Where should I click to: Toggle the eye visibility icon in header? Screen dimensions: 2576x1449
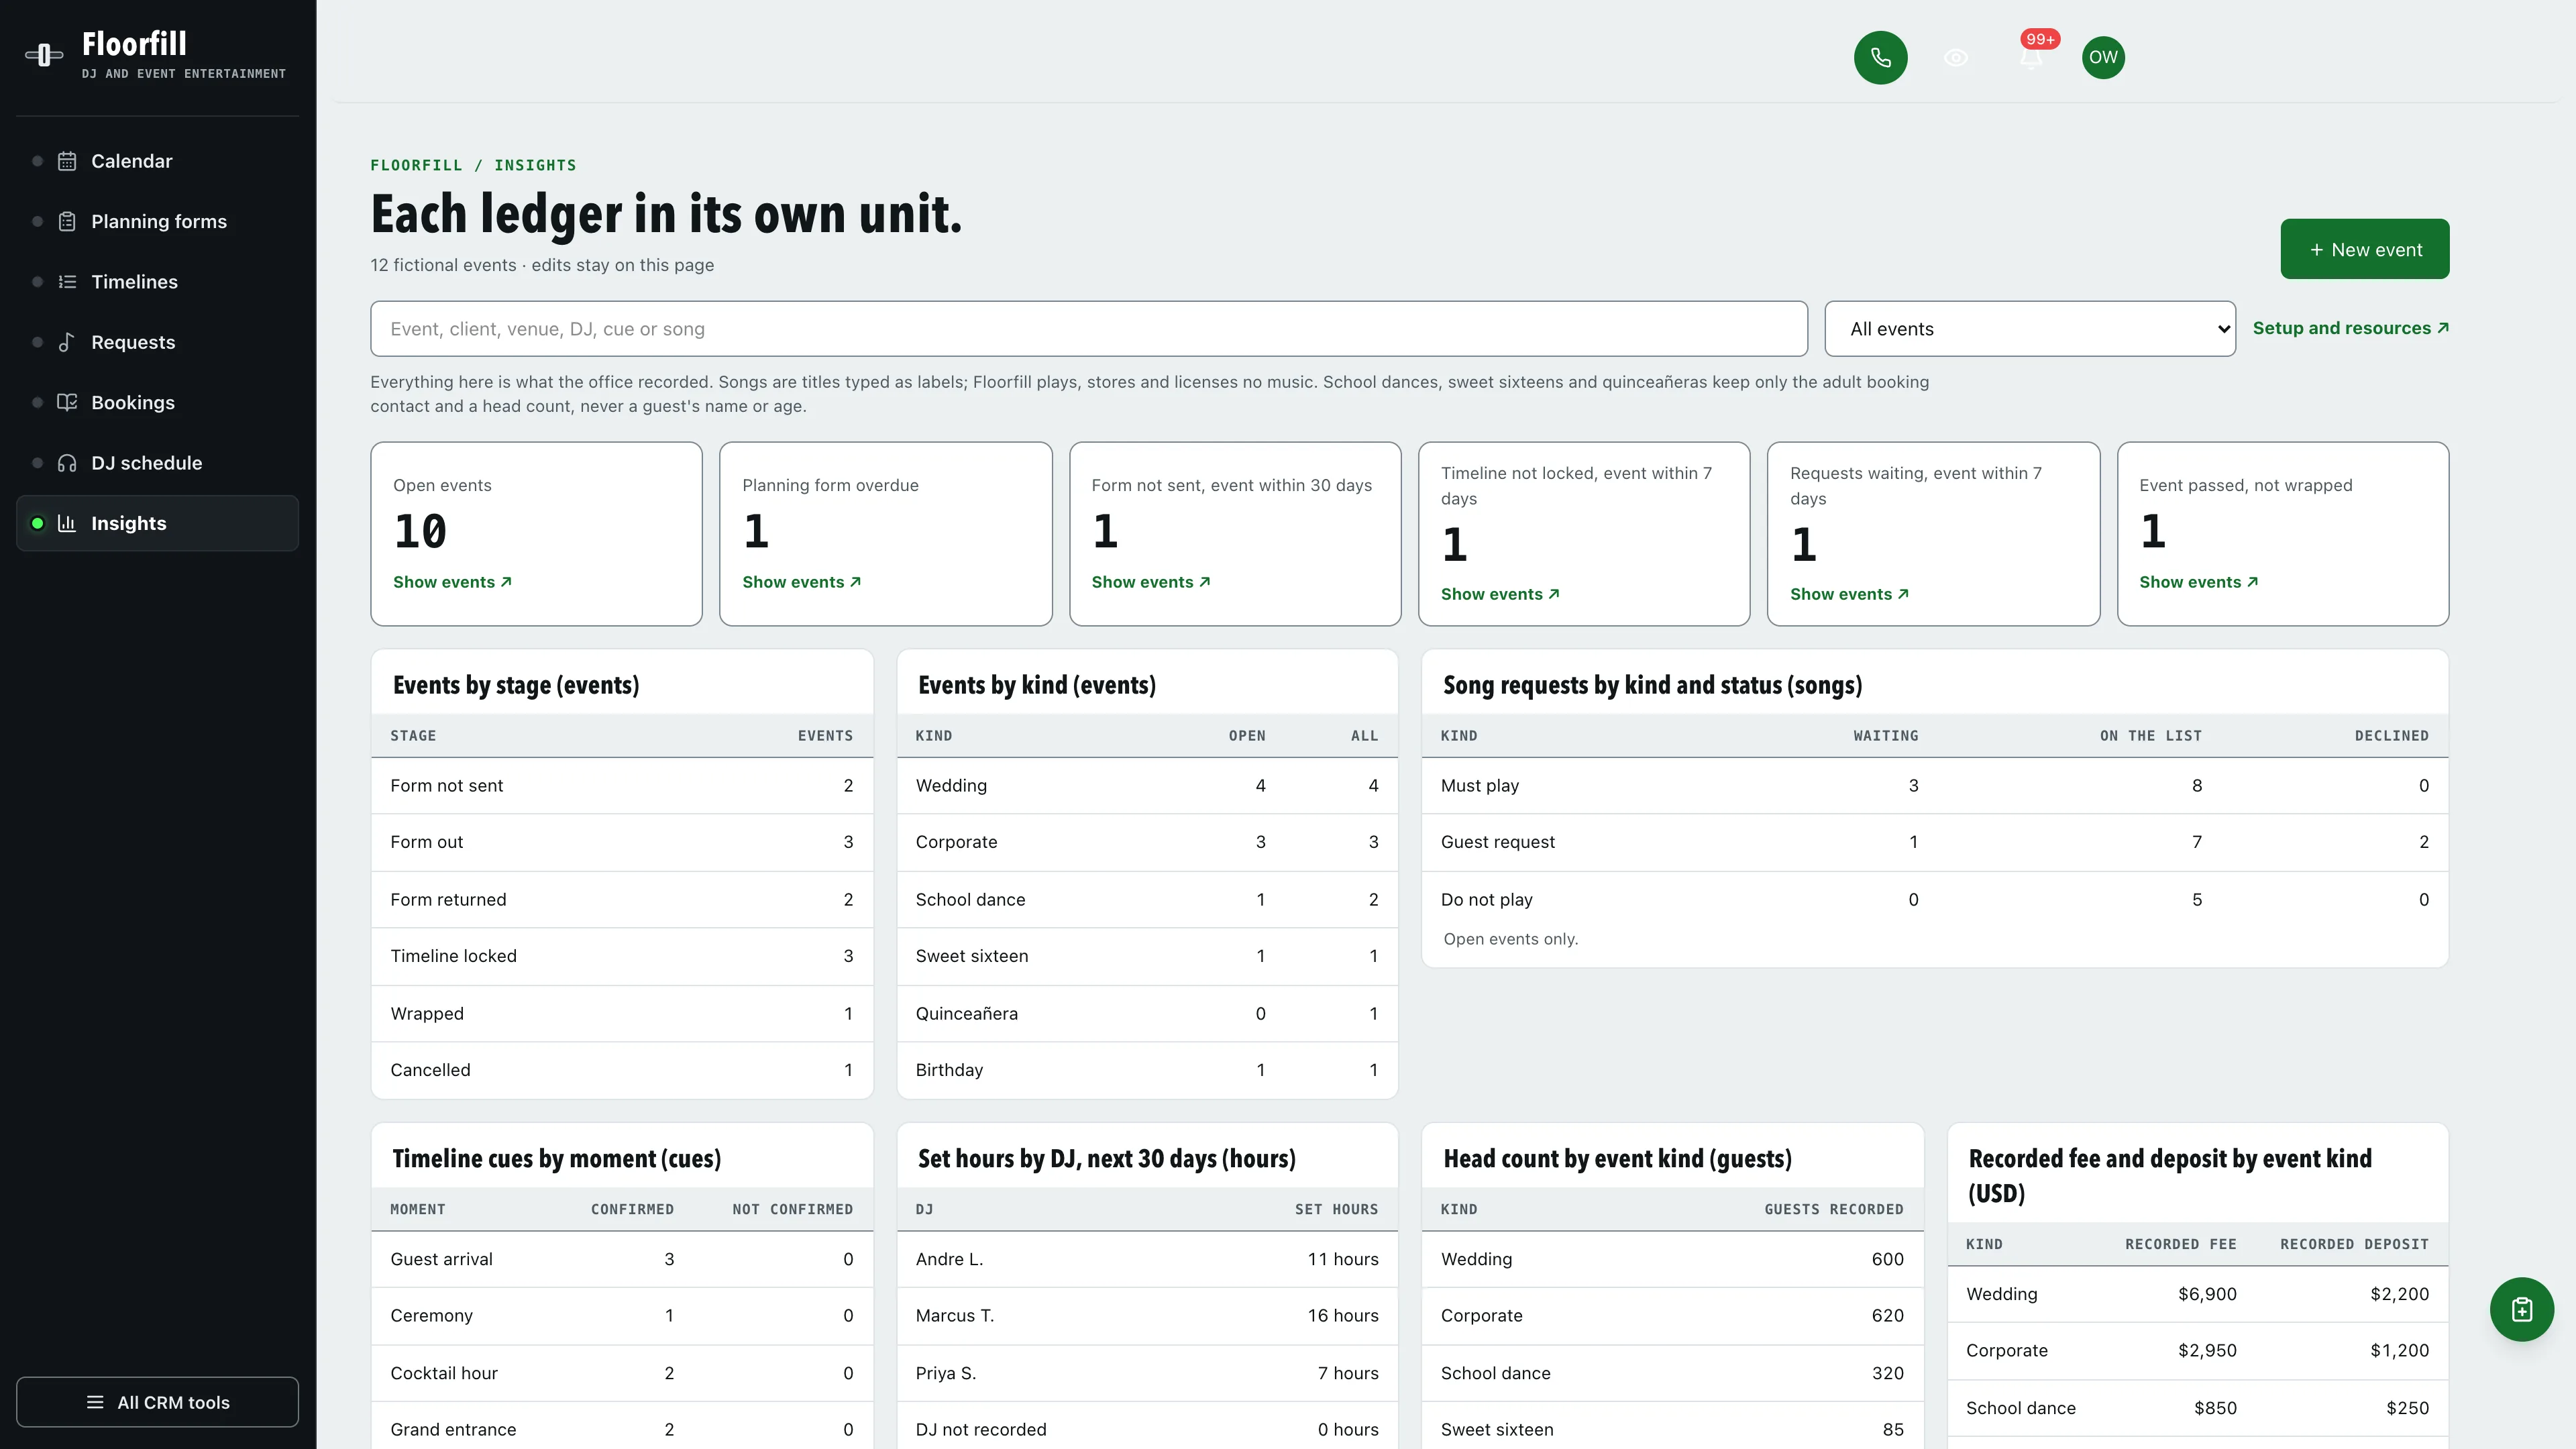(x=1956, y=57)
